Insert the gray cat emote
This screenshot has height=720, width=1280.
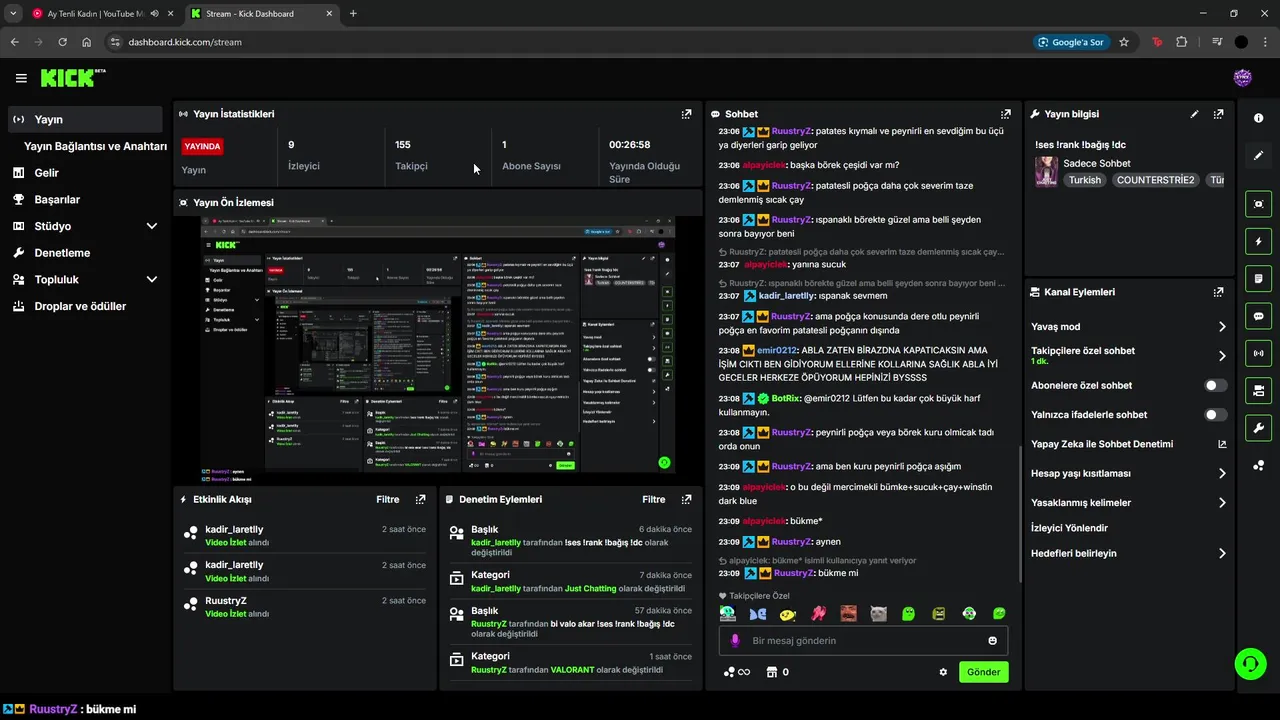click(878, 613)
